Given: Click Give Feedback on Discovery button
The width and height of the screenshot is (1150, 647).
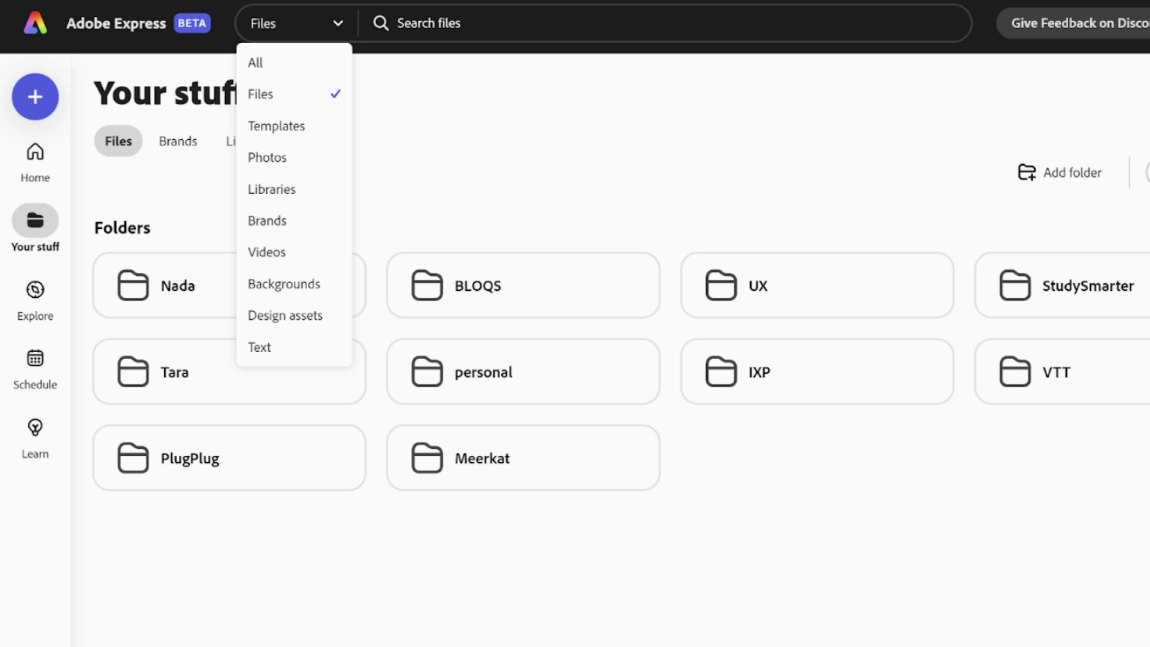Looking at the screenshot, I should click(1078, 23).
